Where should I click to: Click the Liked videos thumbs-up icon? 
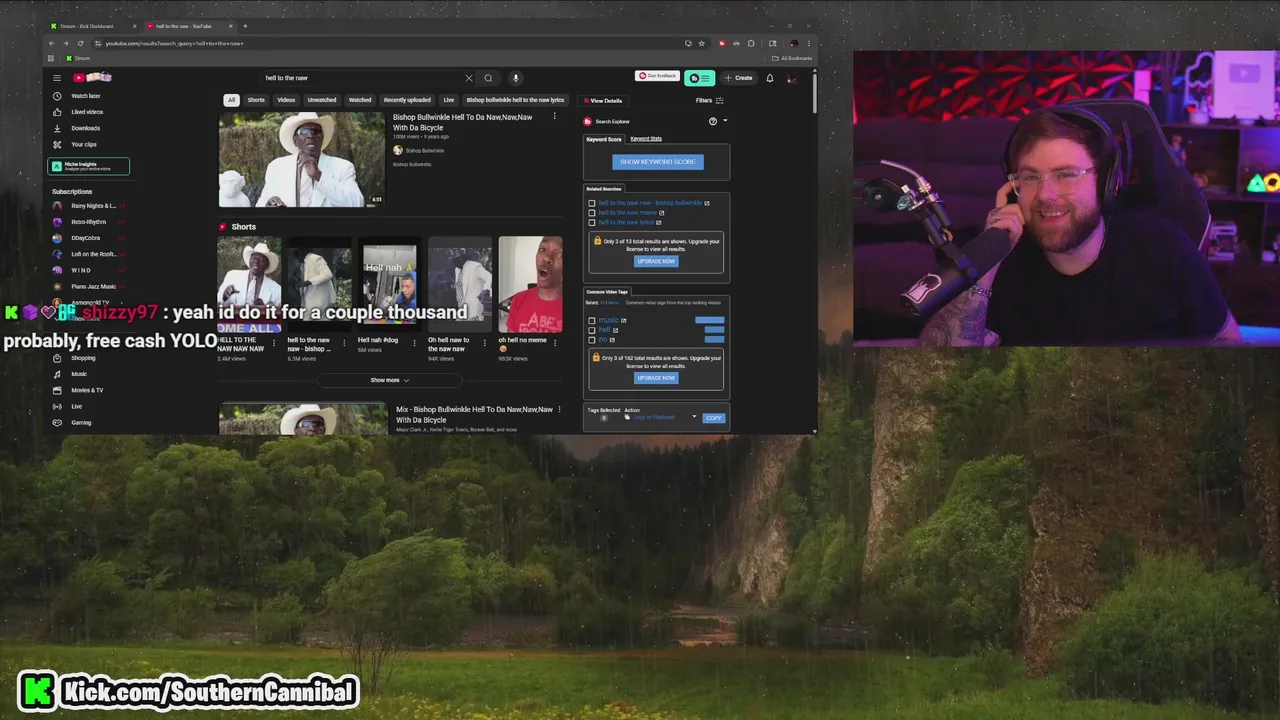57,112
